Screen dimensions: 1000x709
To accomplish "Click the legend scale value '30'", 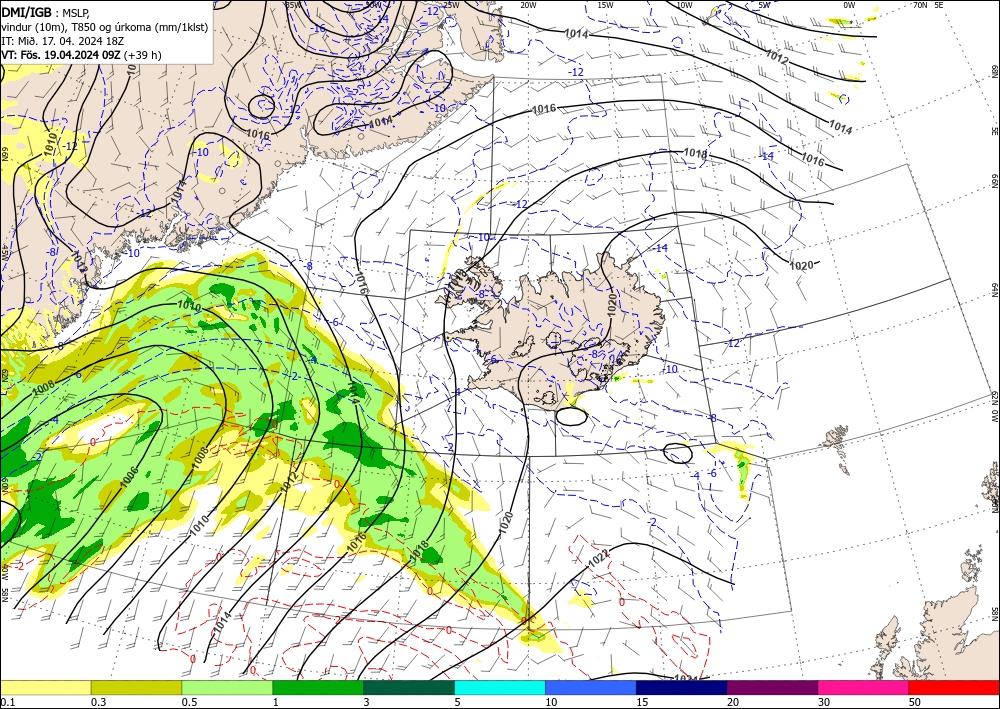I will click(824, 702).
